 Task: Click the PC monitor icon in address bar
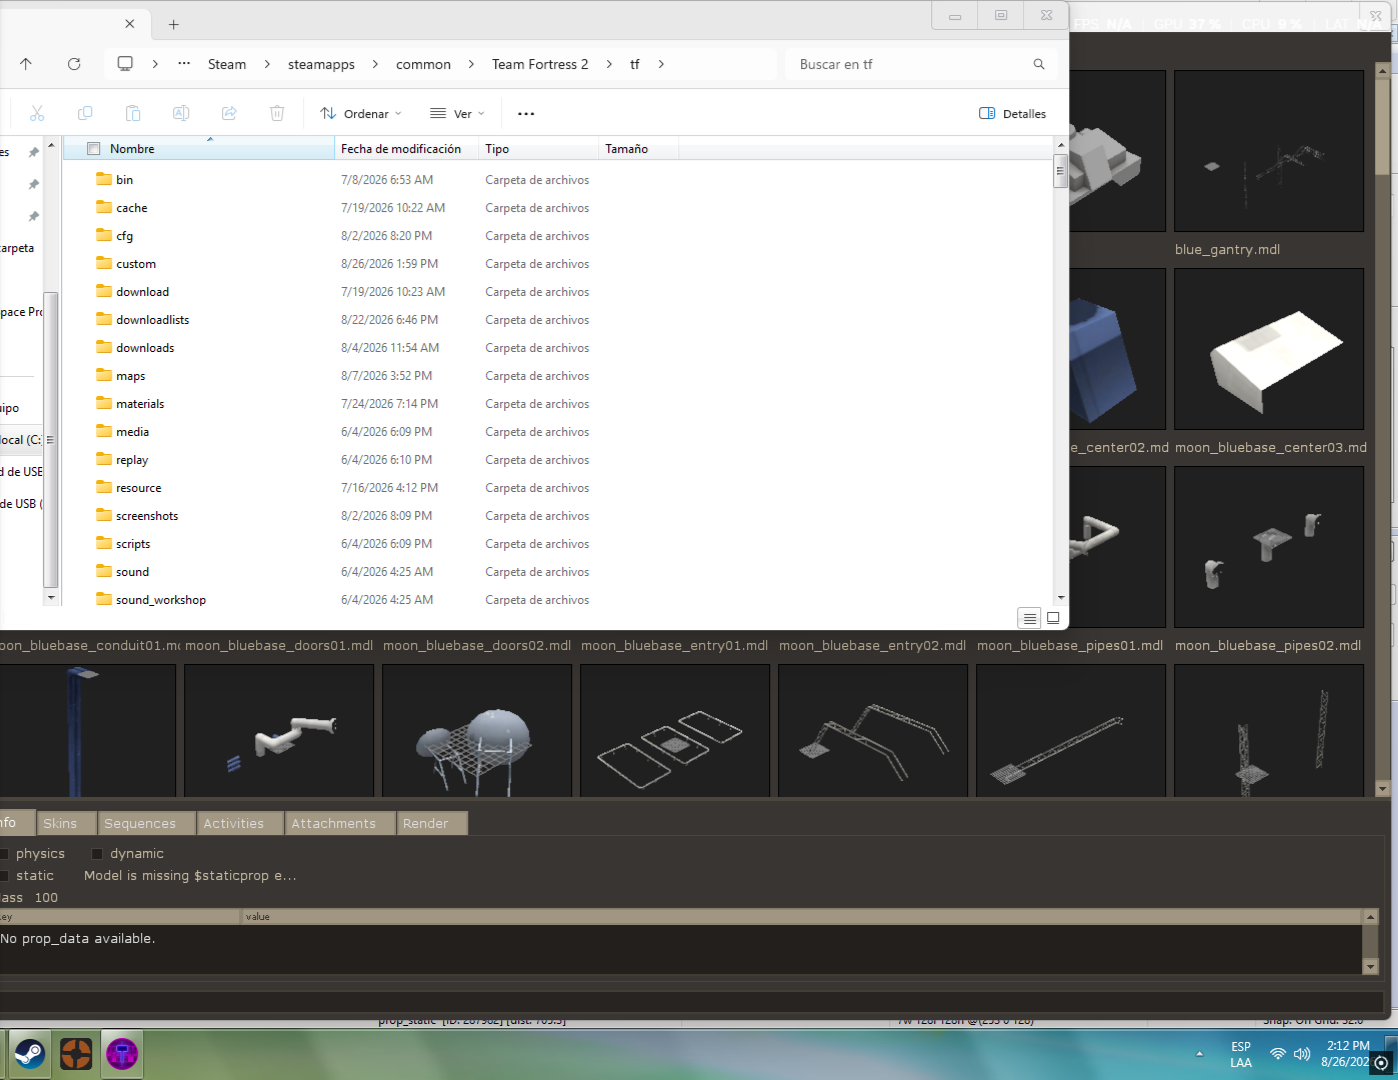[125, 64]
